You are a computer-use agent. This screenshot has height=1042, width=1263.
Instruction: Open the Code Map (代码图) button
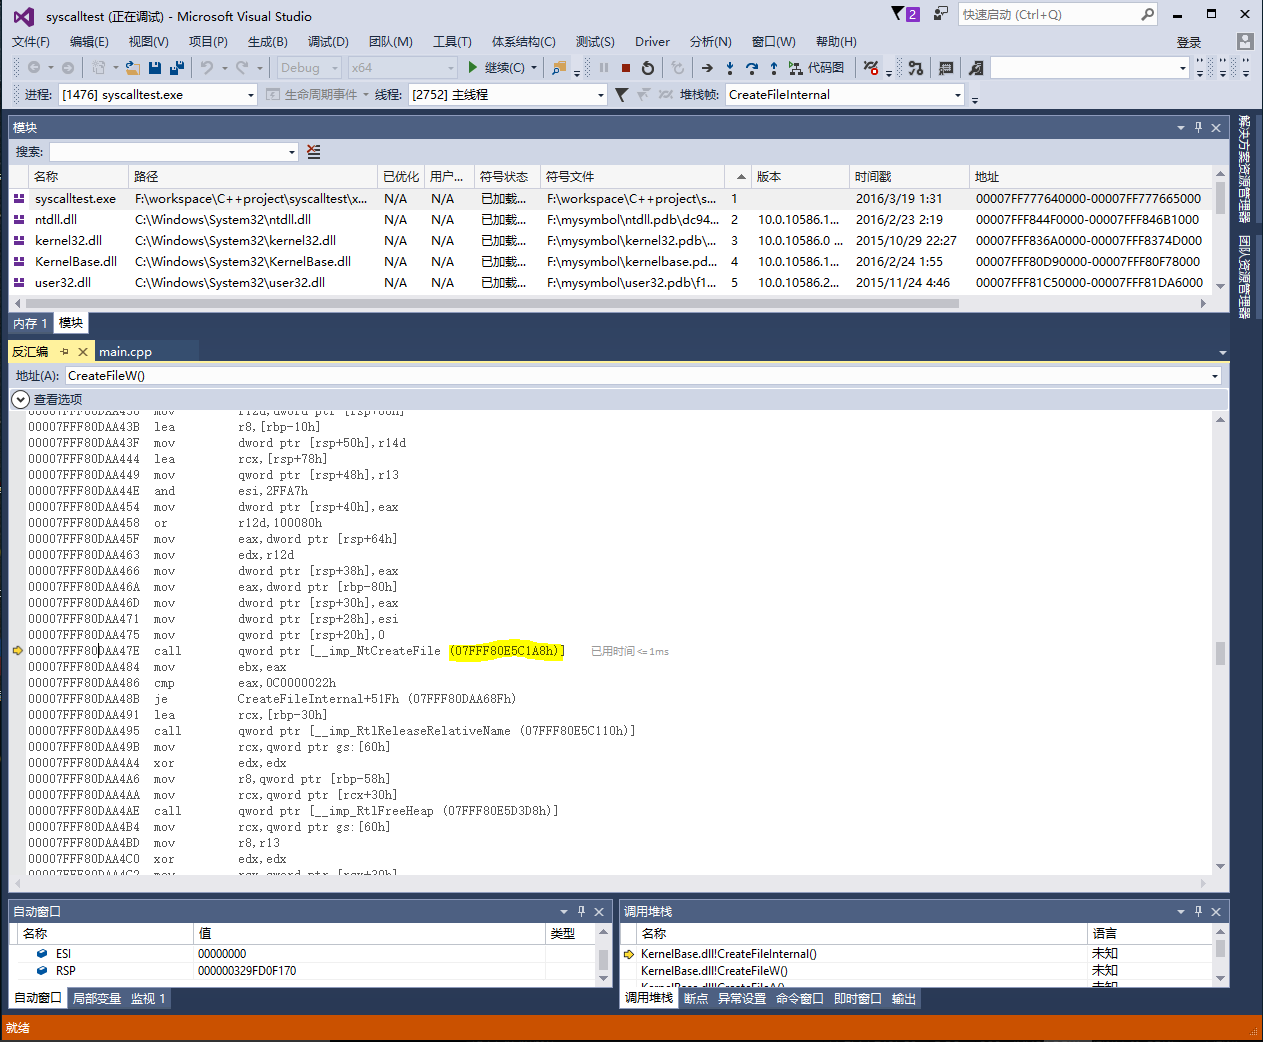[817, 68]
